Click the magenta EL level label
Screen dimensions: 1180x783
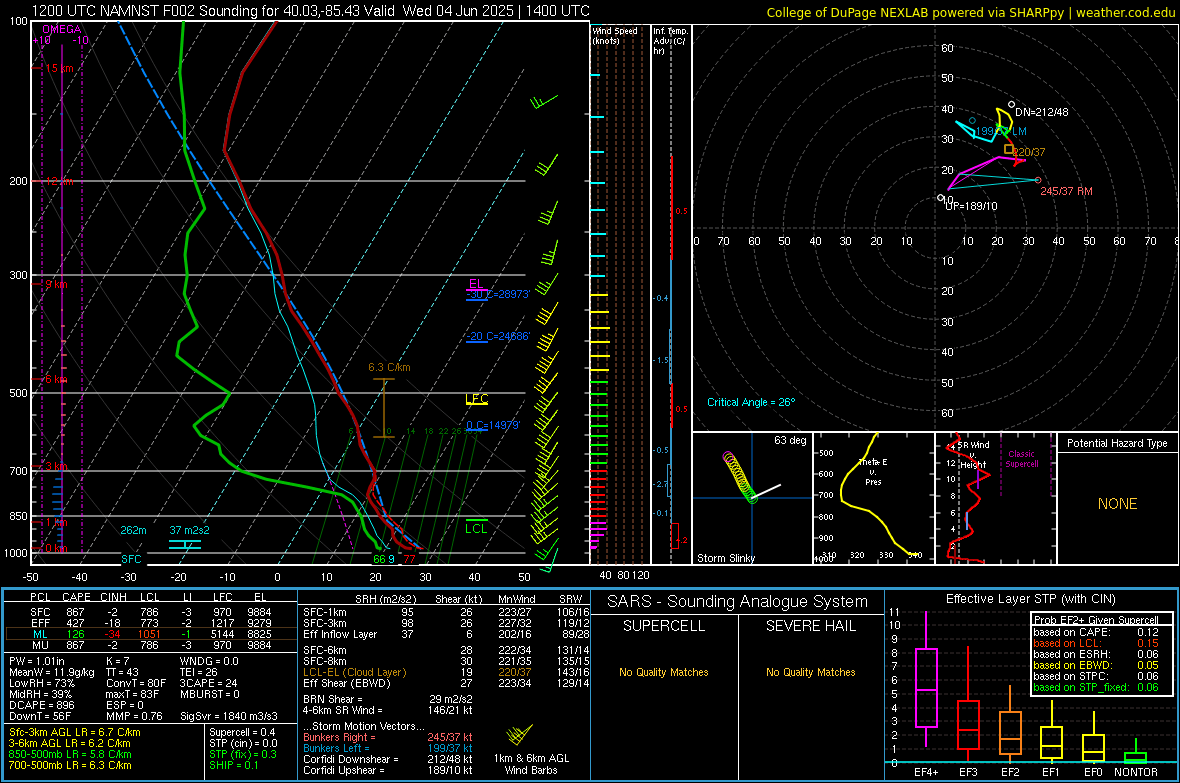[x=476, y=283]
